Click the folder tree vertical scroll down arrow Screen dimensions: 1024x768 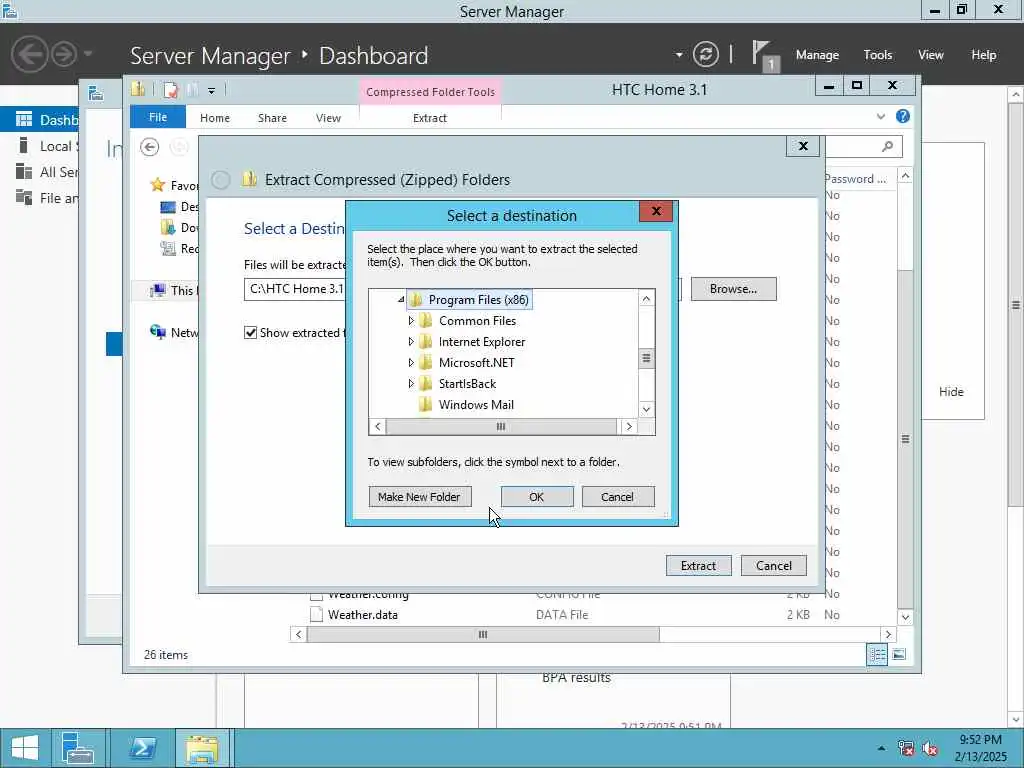(x=646, y=409)
